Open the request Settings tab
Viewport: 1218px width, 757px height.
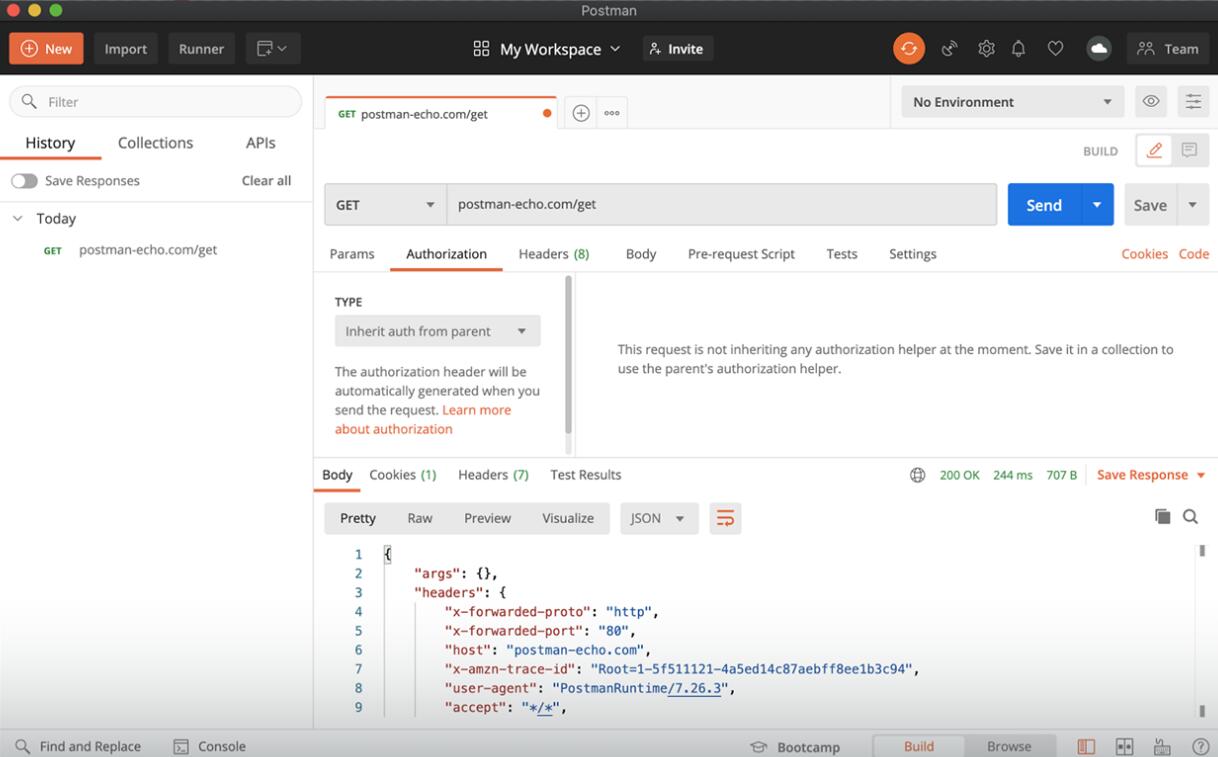pos(913,254)
